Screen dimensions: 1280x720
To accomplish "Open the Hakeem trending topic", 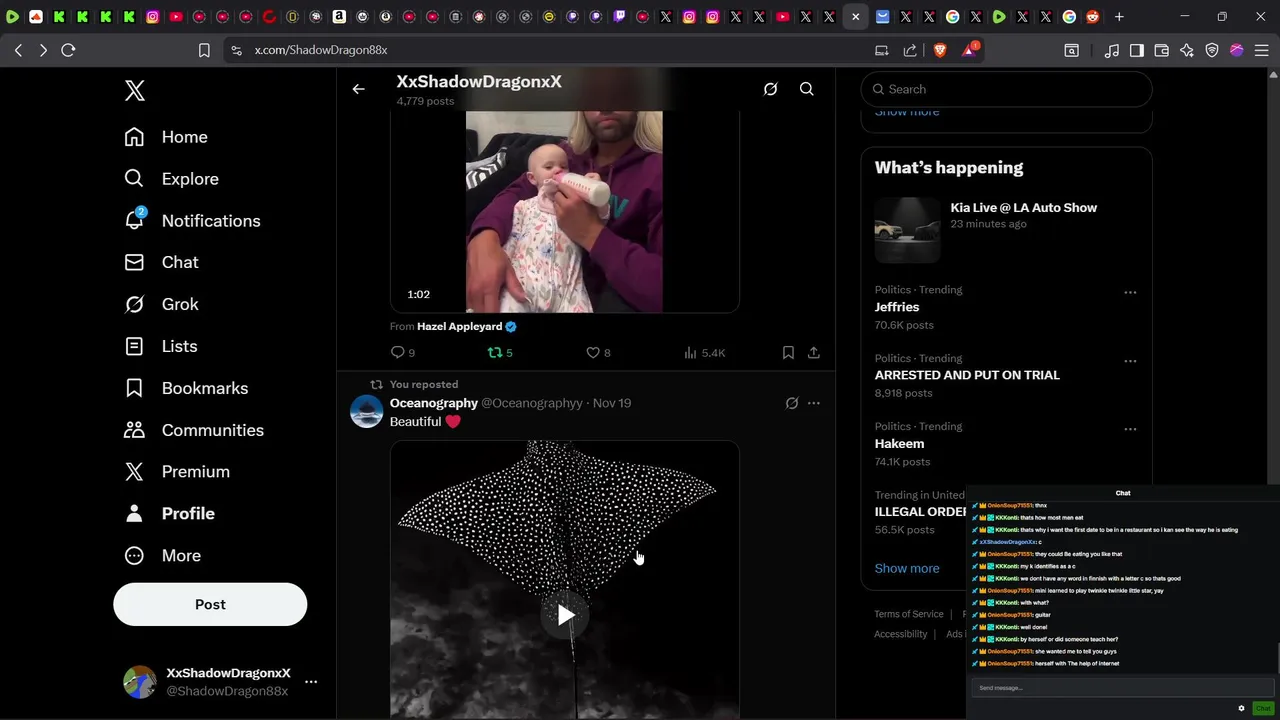I will pyautogui.click(x=899, y=443).
